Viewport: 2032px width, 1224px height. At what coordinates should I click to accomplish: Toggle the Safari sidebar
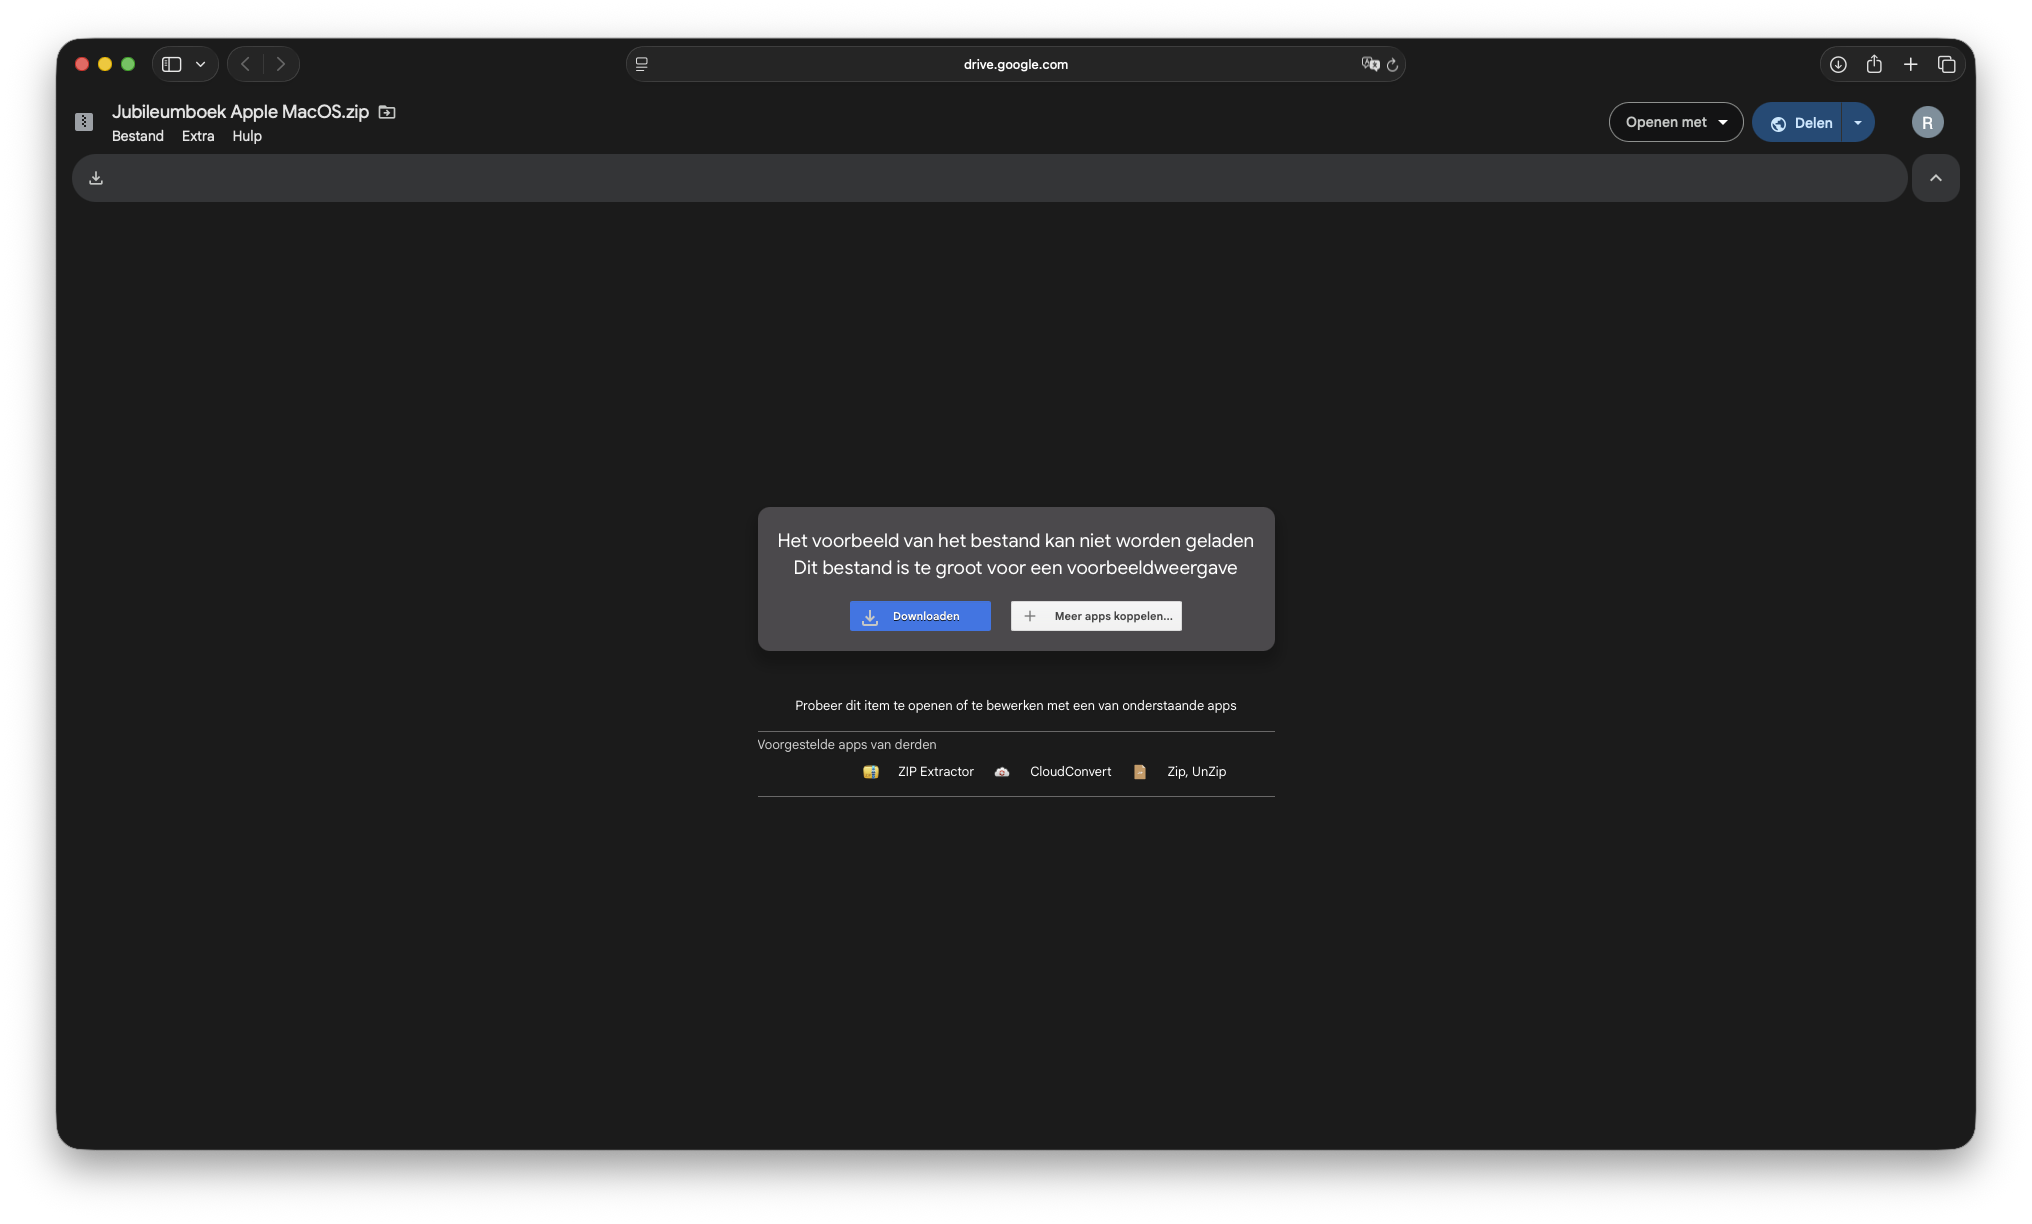coord(172,64)
